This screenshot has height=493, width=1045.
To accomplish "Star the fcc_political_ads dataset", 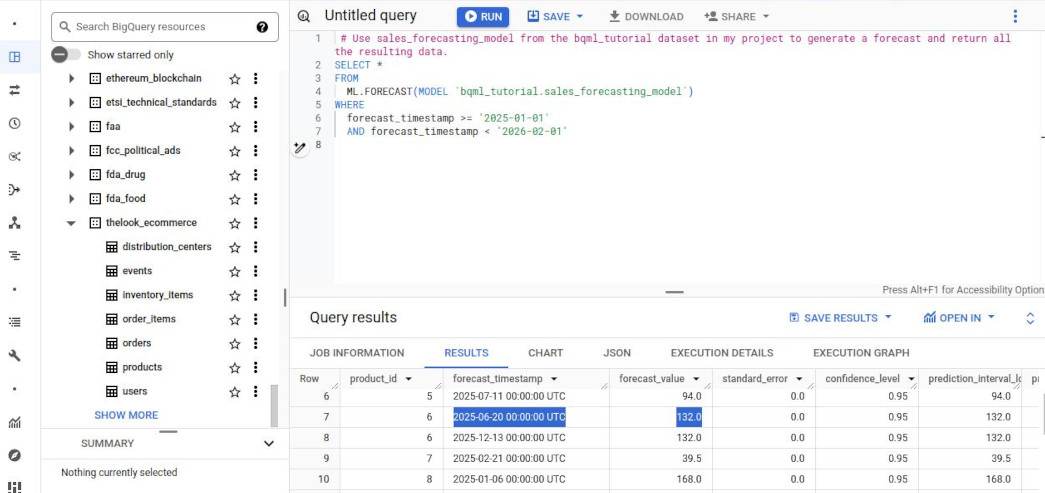I will click(x=235, y=151).
